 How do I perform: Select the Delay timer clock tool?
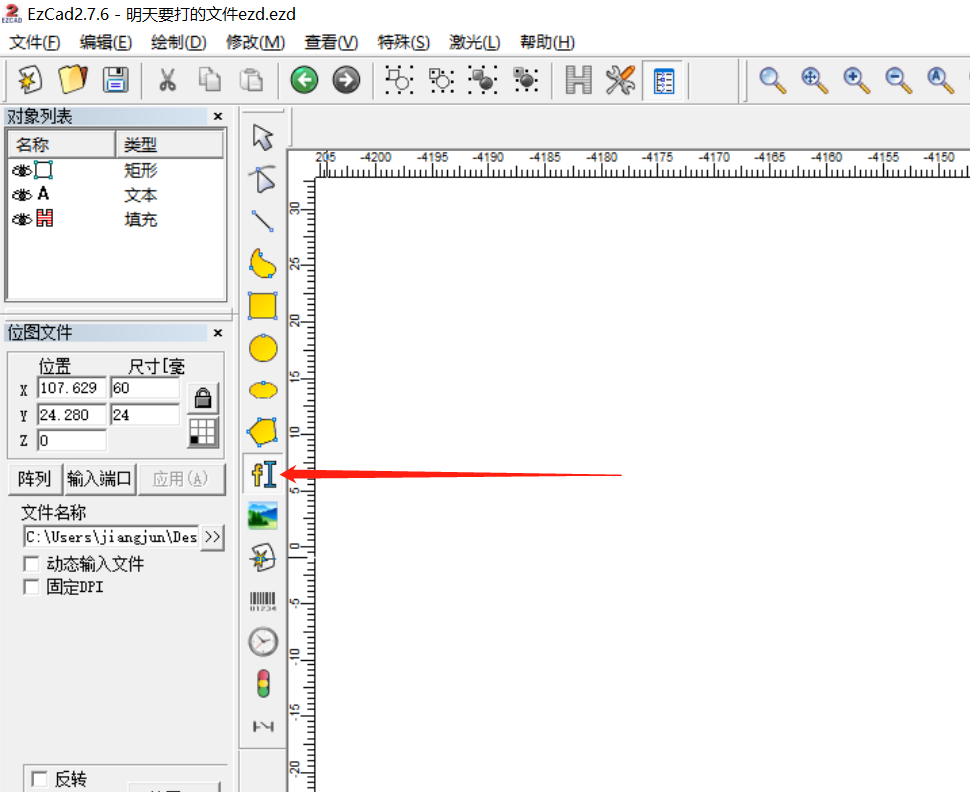coord(263,642)
